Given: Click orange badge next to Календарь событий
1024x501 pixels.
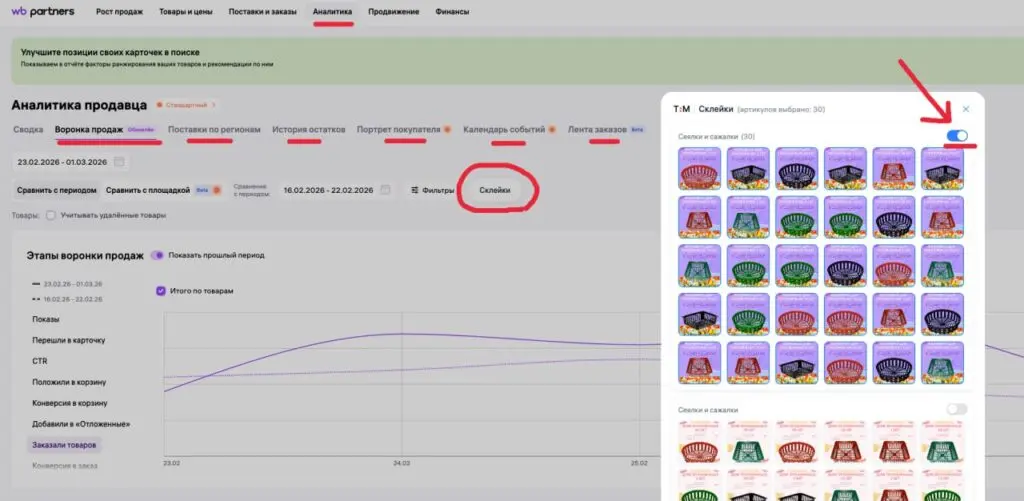Looking at the screenshot, I should [552, 129].
